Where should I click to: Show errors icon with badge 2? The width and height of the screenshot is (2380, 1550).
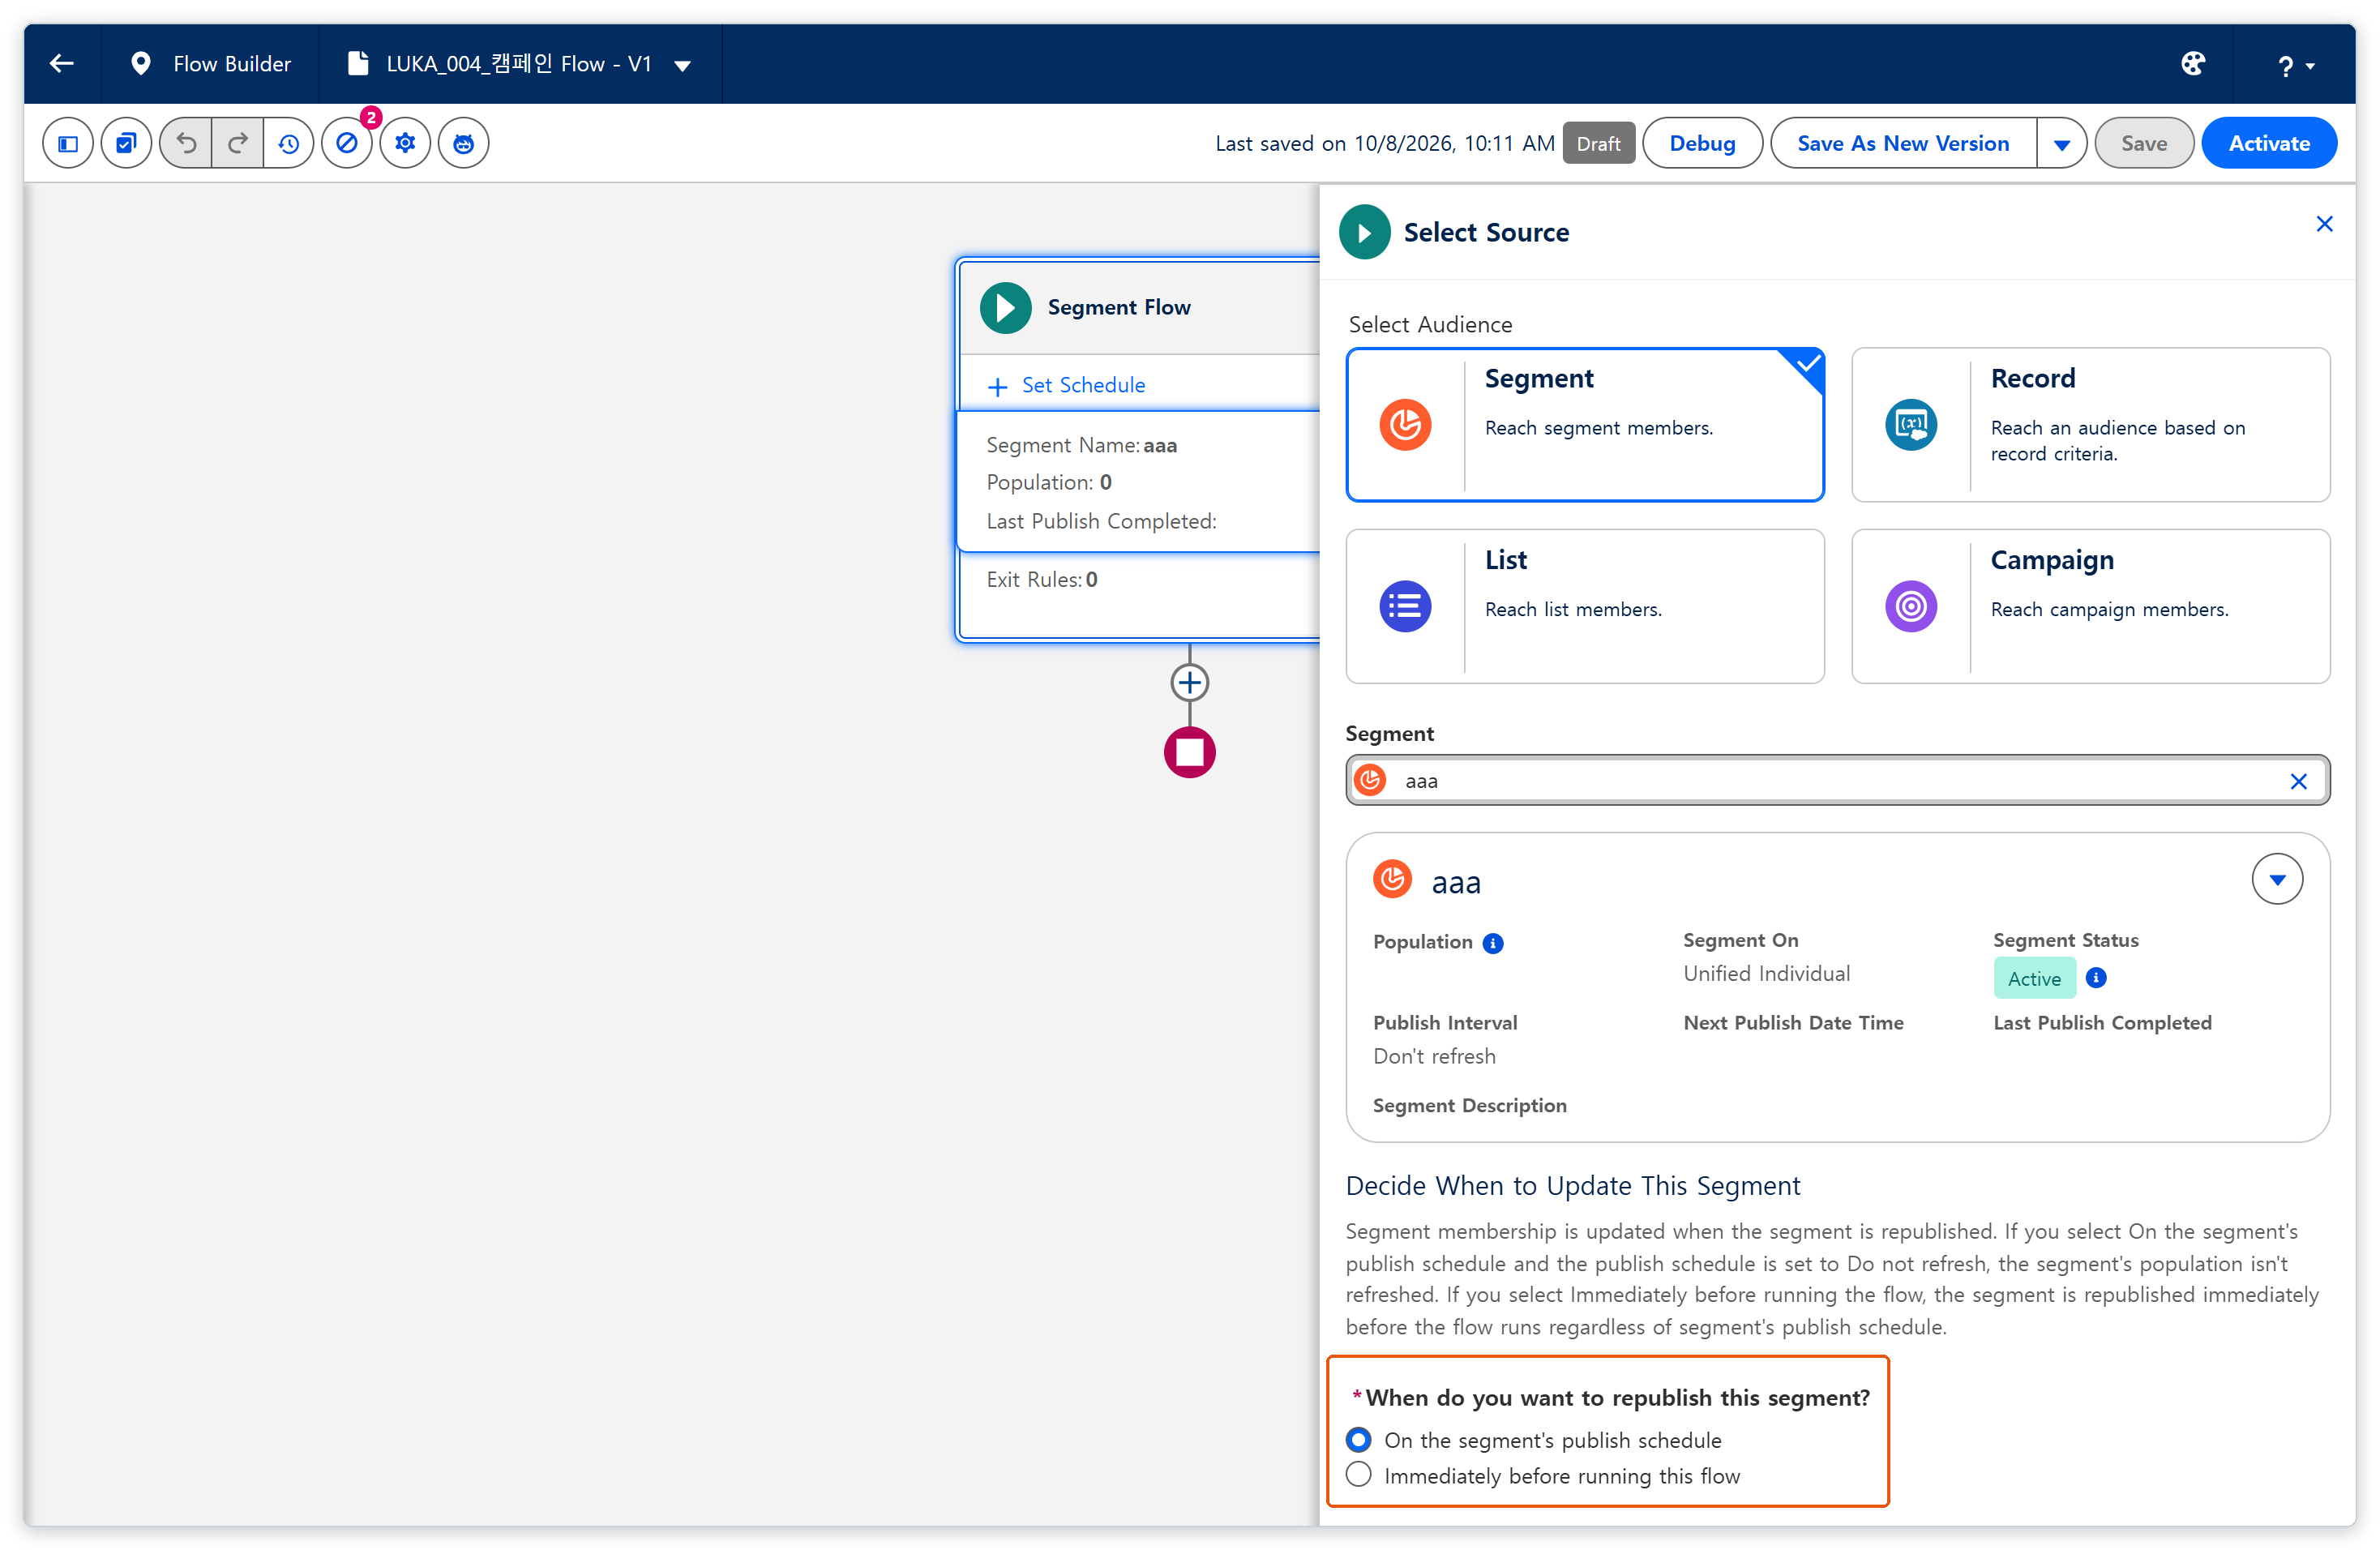[x=347, y=143]
